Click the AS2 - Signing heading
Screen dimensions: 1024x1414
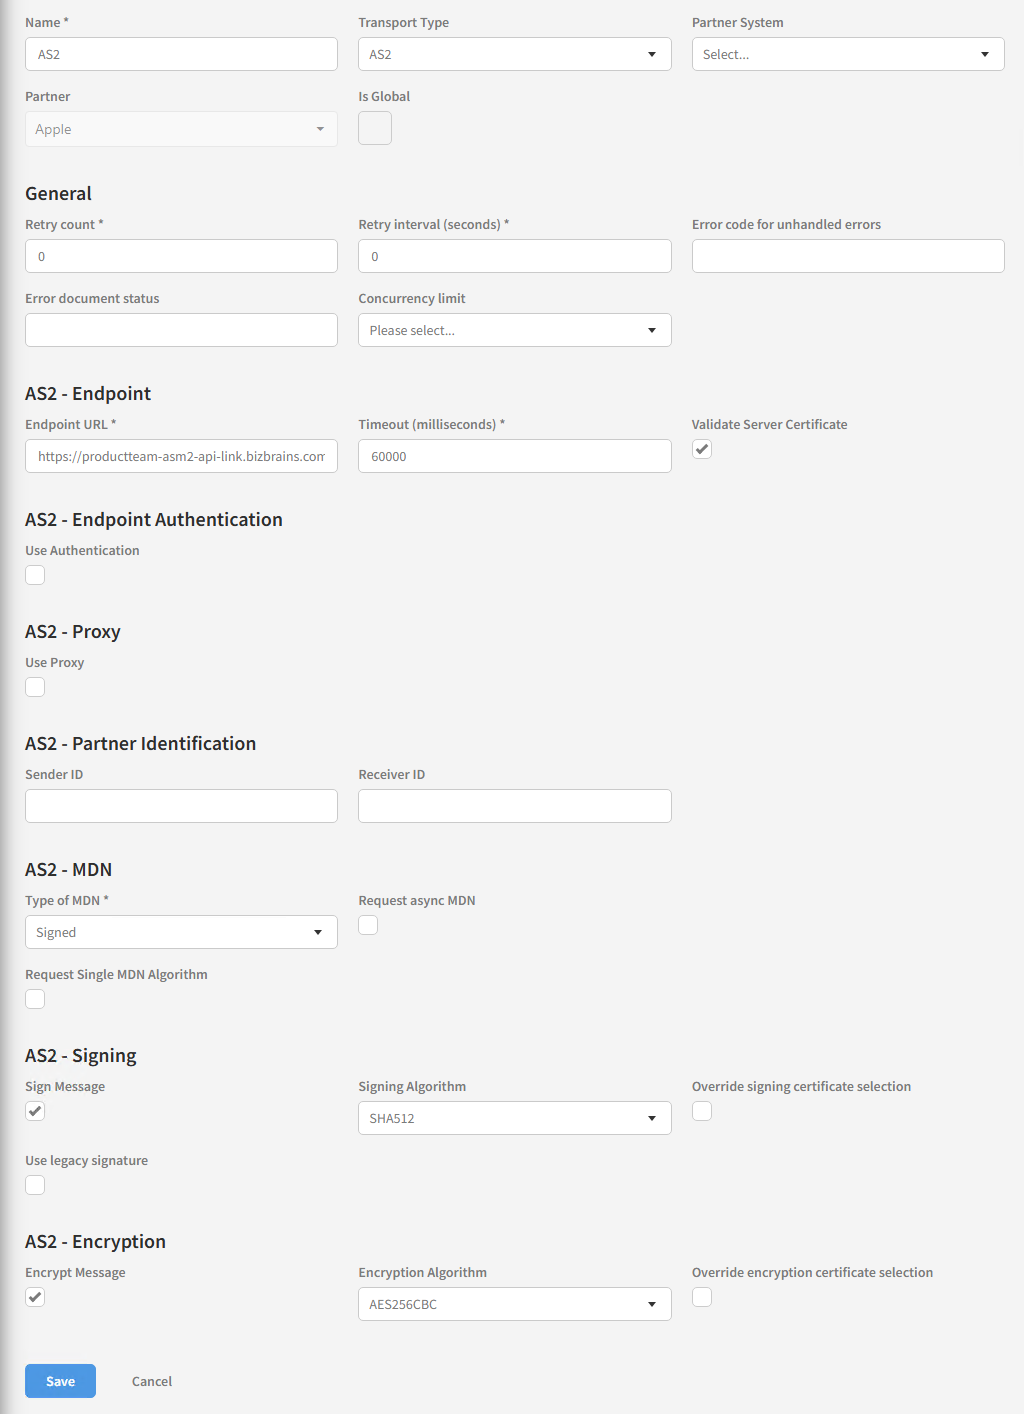click(x=81, y=1056)
